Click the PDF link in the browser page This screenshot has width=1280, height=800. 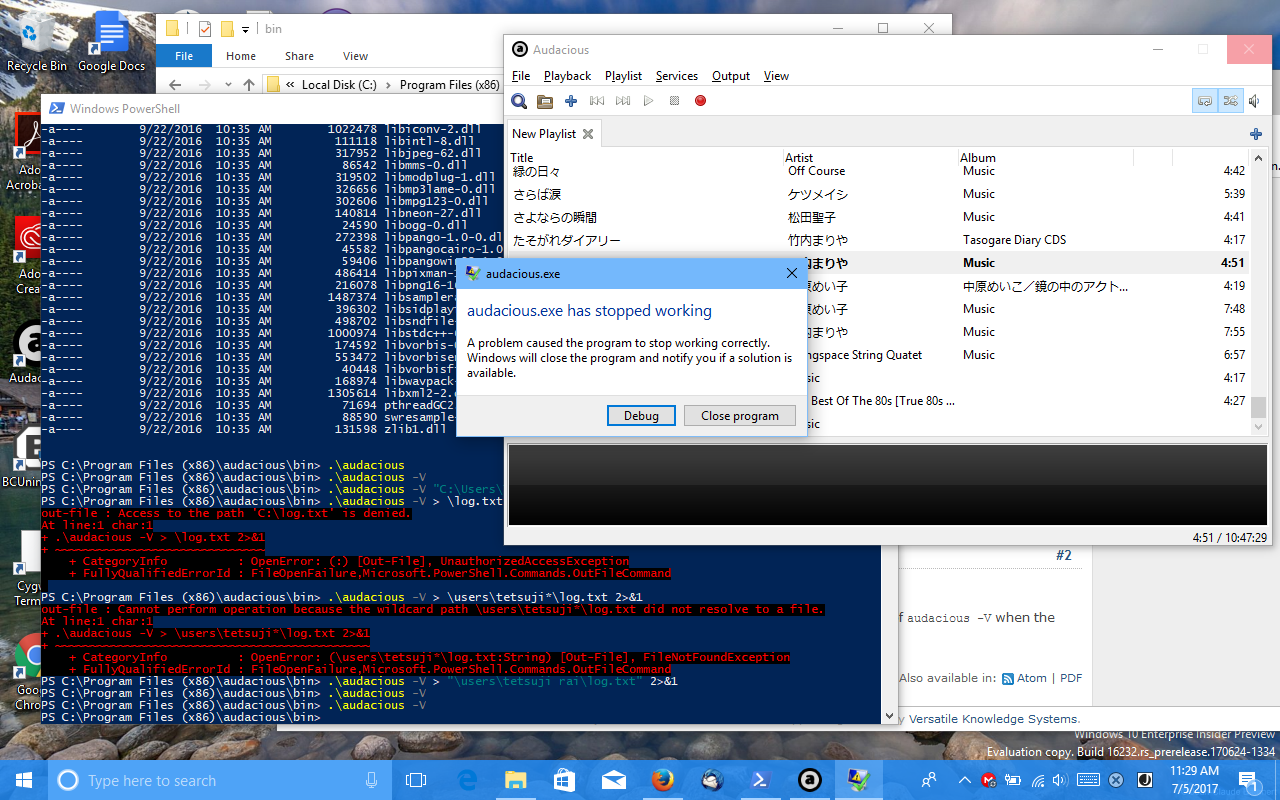[1071, 678]
